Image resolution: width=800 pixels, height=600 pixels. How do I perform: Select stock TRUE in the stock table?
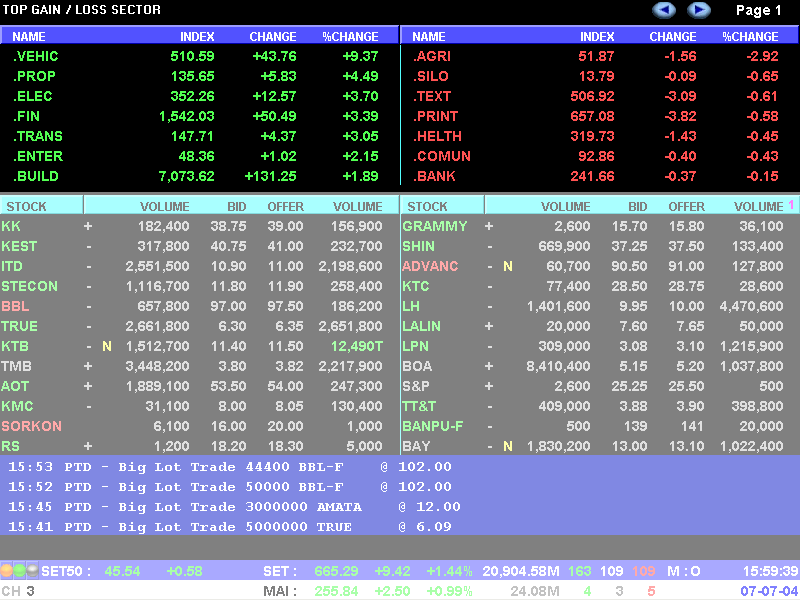tap(19, 326)
